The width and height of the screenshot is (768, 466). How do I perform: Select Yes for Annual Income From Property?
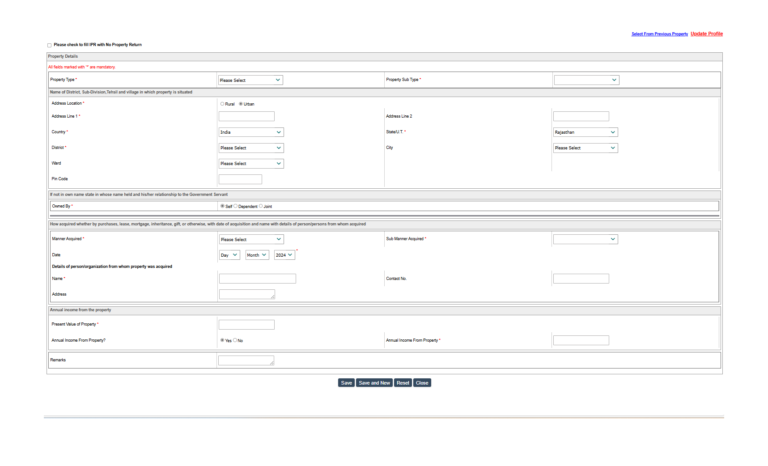[222, 340]
